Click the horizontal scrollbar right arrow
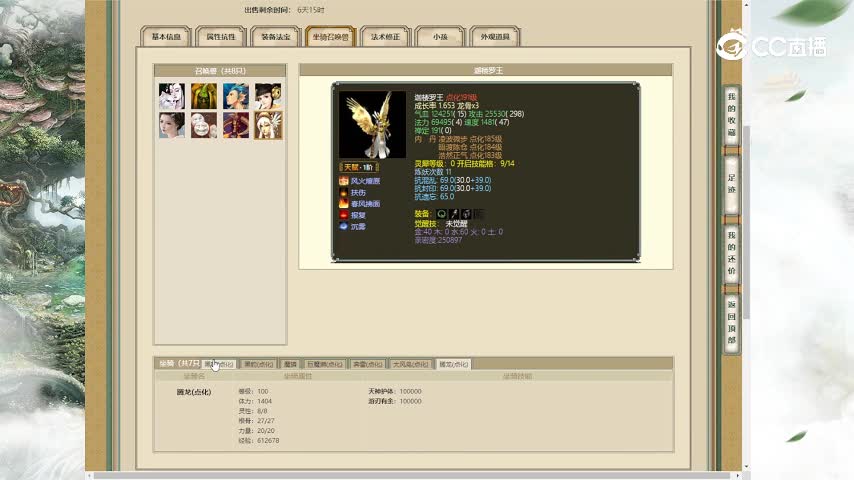854x480 pixels. point(737,476)
